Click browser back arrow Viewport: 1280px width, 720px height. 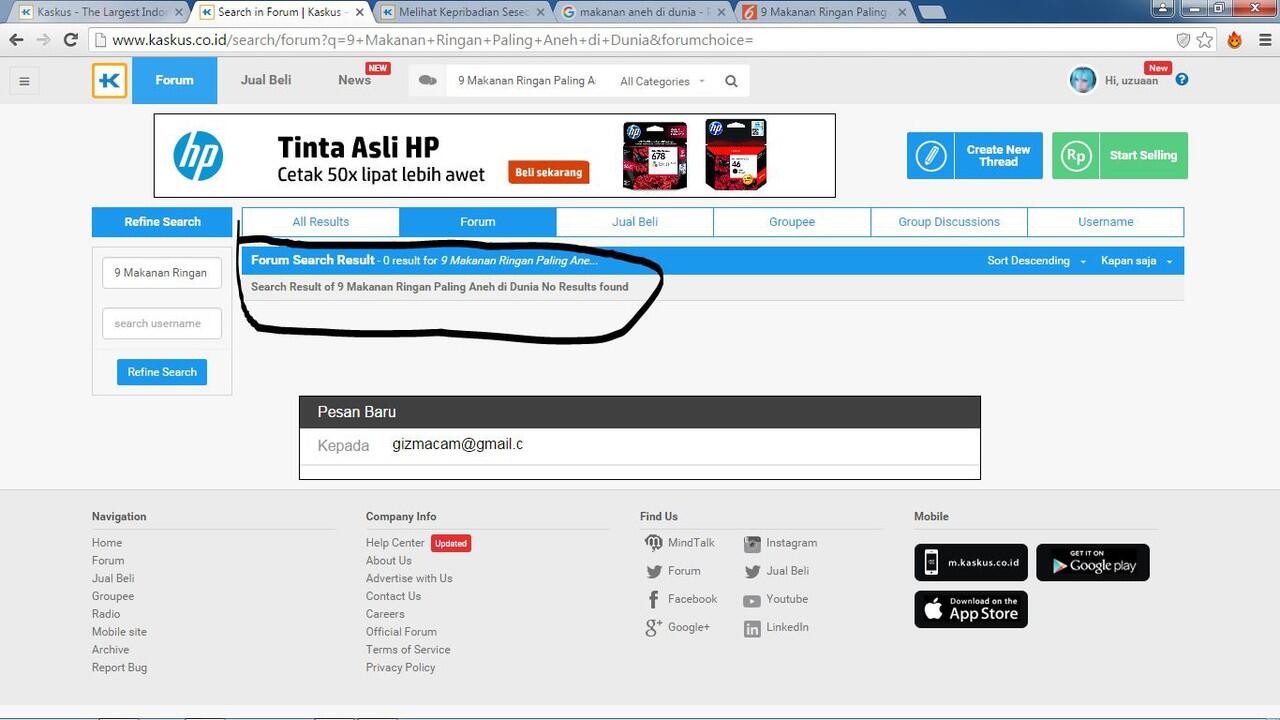16,40
